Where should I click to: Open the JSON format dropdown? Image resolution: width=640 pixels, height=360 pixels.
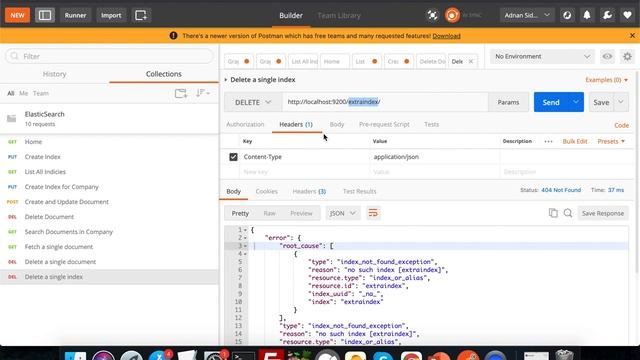point(343,213)
